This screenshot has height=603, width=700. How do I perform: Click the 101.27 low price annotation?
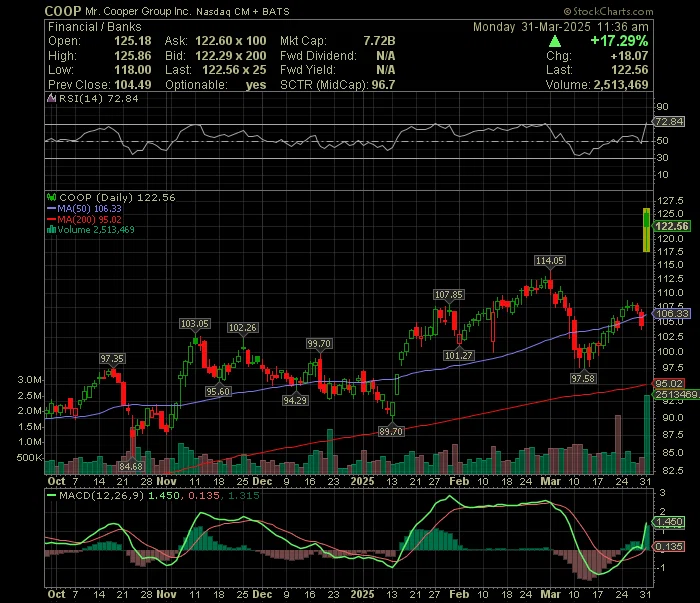pos(458,355)
